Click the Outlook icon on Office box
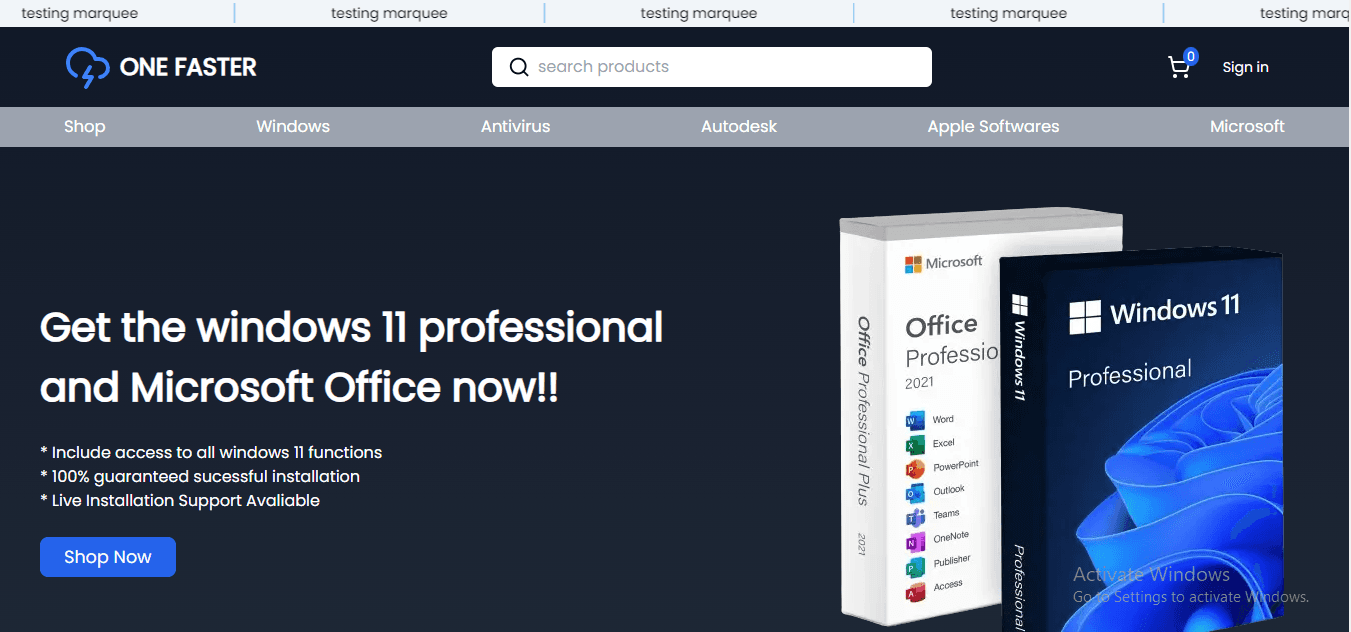 [914, 493]
